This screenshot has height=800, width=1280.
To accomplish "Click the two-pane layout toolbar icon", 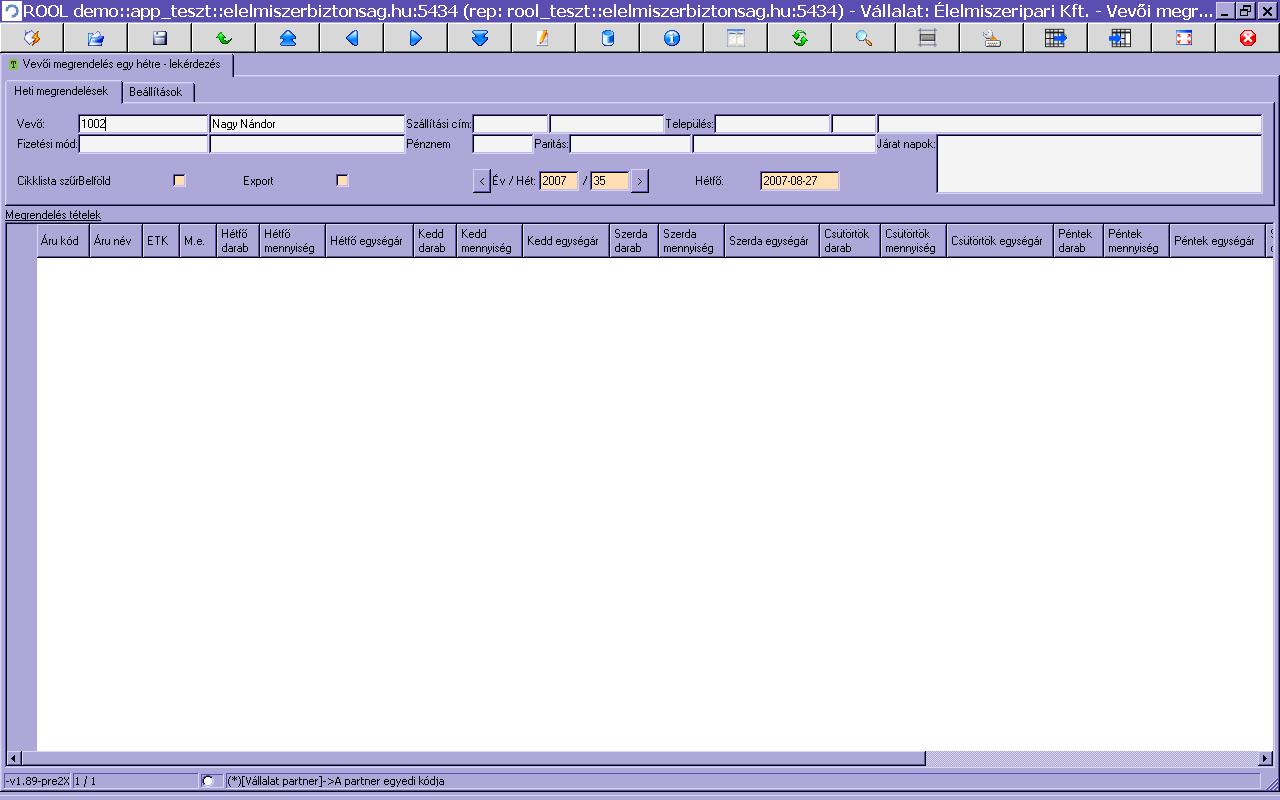I will [736, 38].
